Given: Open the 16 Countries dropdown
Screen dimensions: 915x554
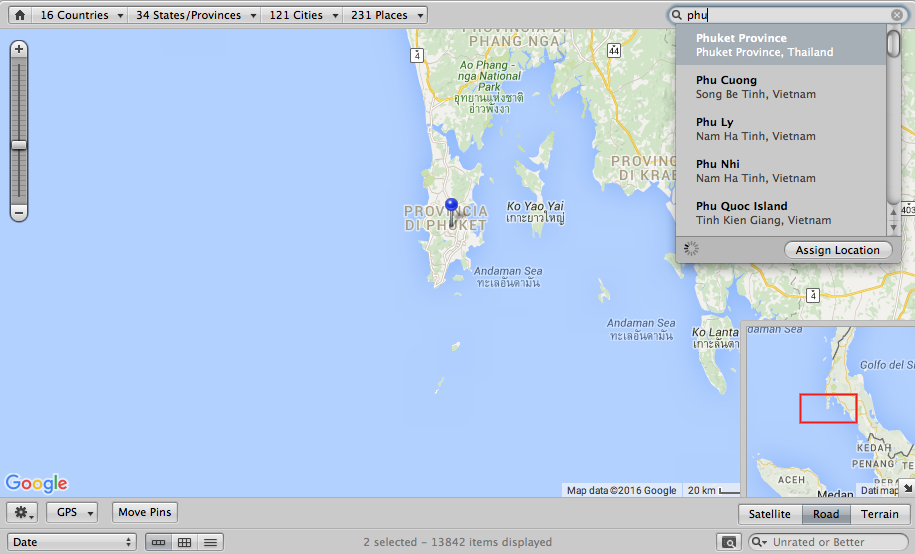Looking at the screenshot, I should coord(80,15).
